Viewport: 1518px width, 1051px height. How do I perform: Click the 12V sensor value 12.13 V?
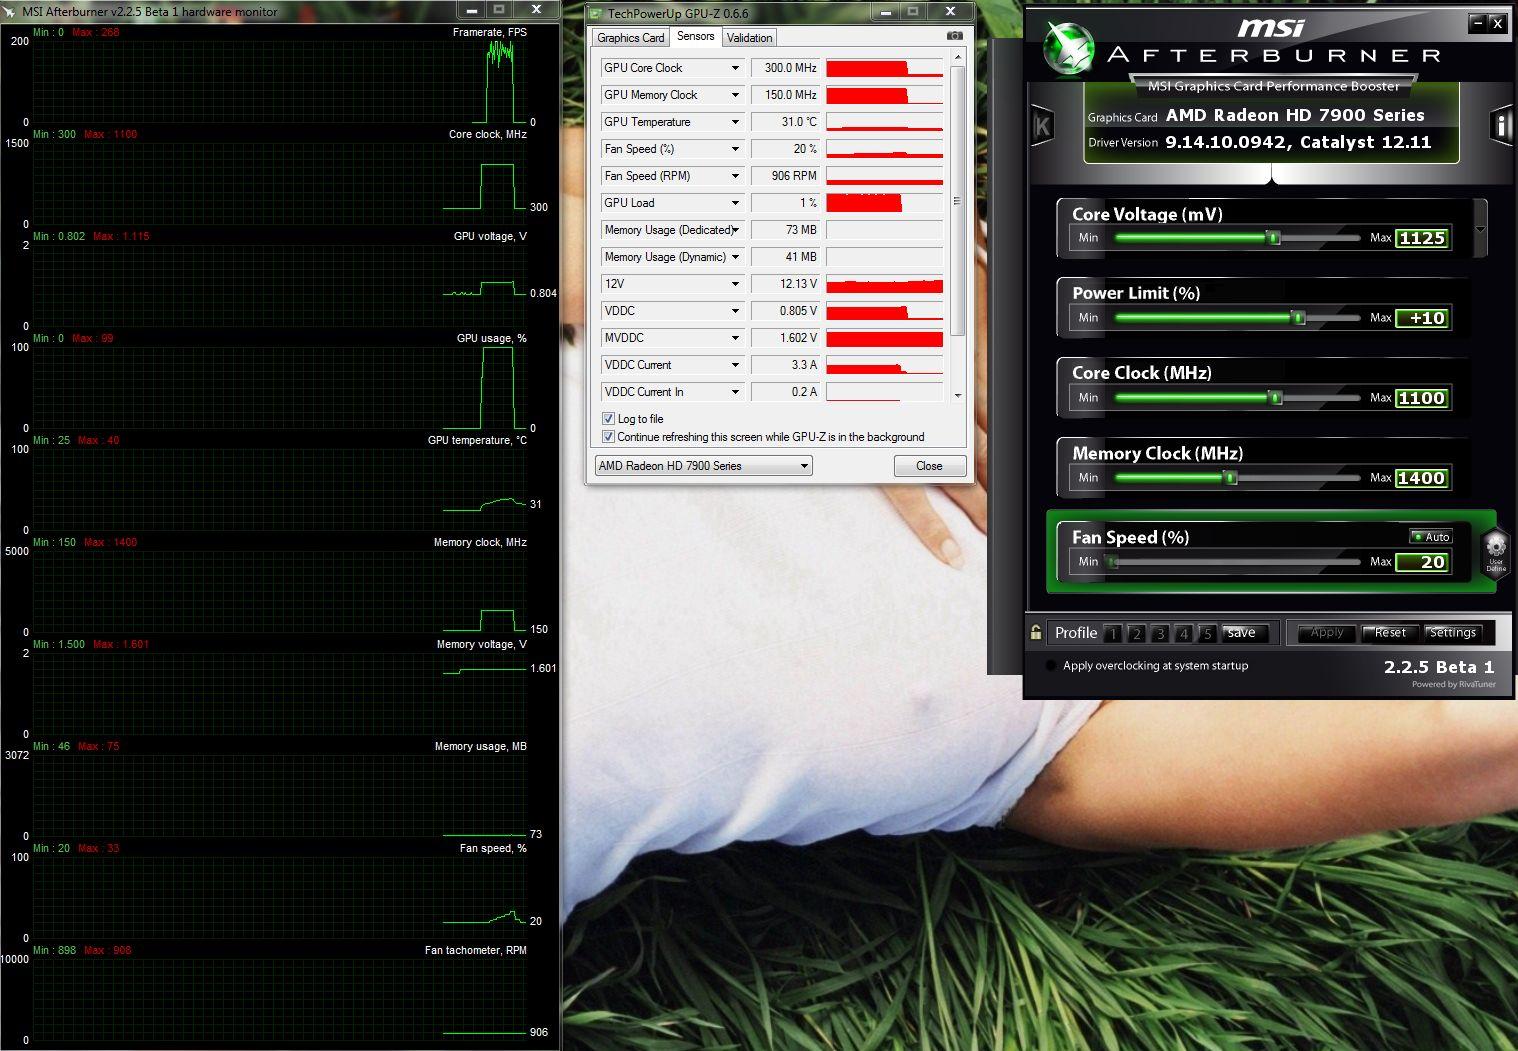tap(786, 284)
